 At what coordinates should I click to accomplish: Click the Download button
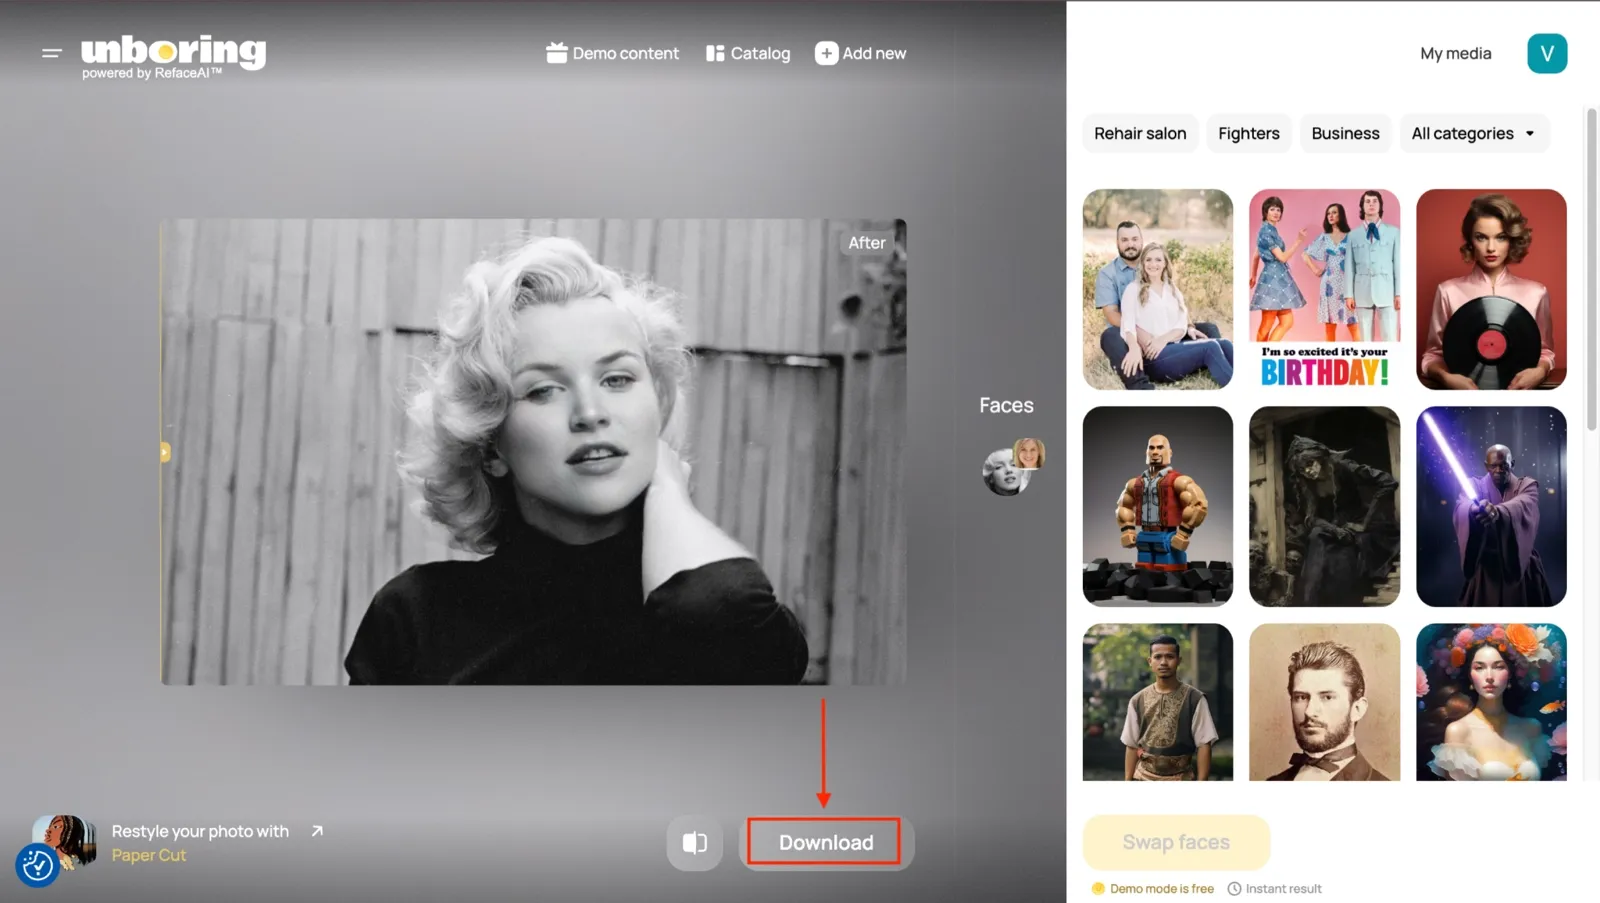[x=826, y=843]
